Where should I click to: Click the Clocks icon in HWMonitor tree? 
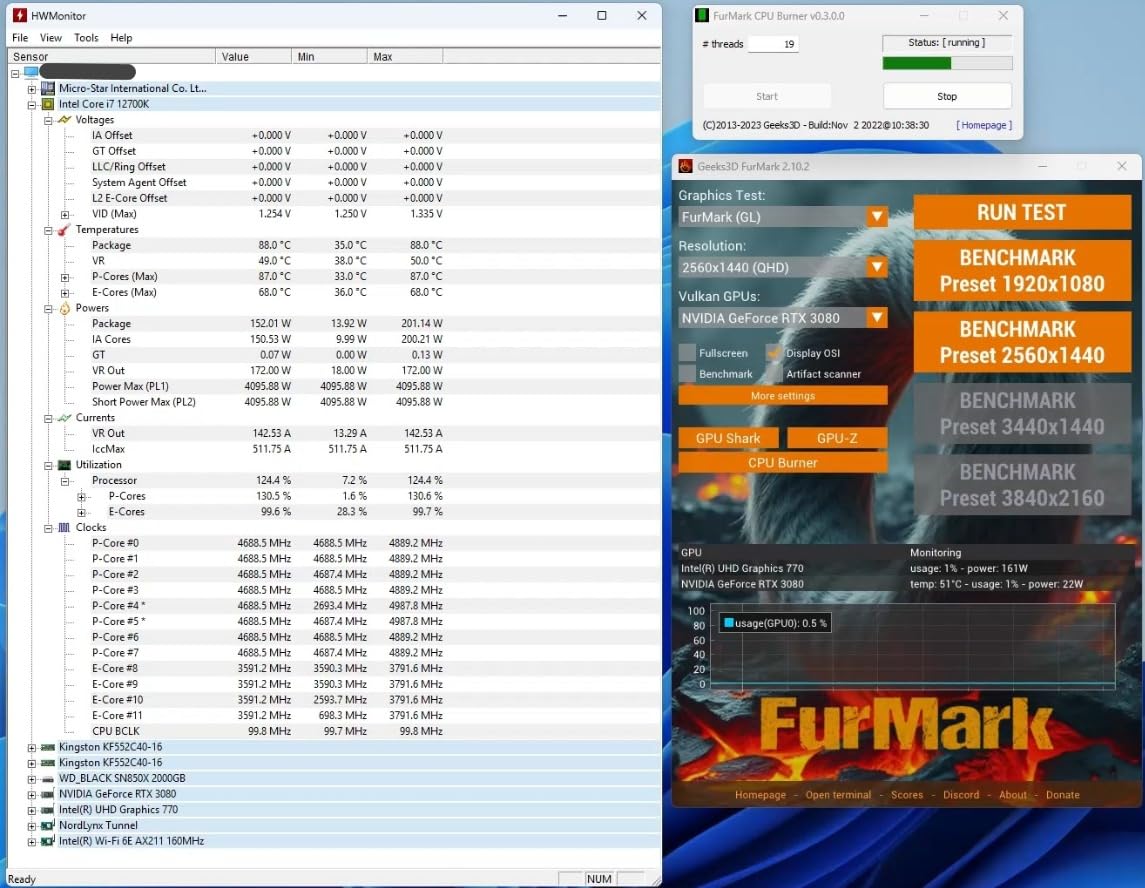point(64,527)
